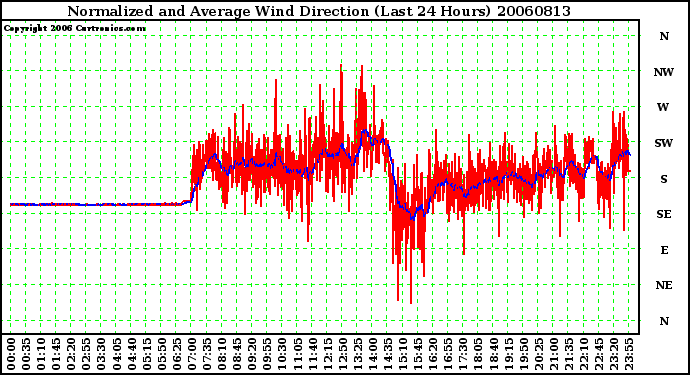The width and height of the screenshot is (690, 375).
Task: Click the 21:00 time axis label
Action: click(554, 354)
